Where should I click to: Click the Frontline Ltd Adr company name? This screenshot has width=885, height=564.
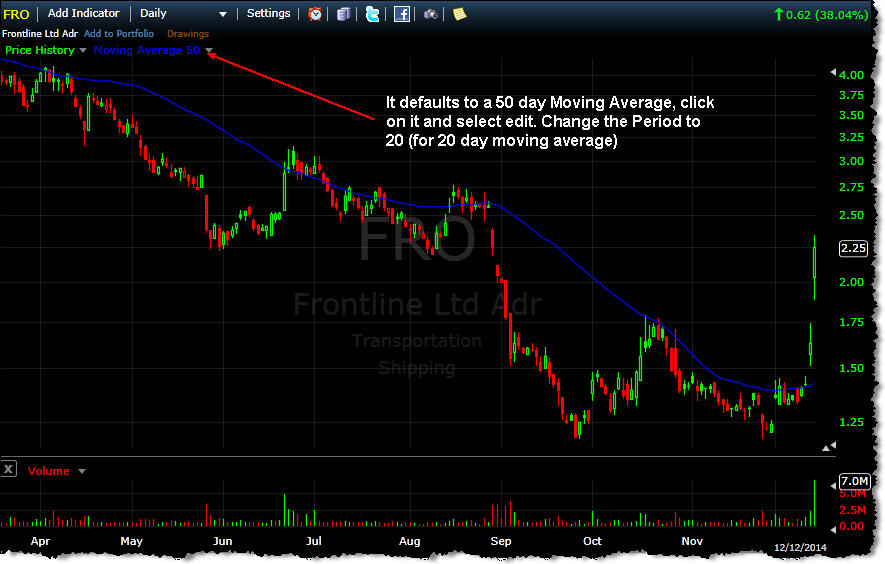pyautogui.click(x=40, y=34)
